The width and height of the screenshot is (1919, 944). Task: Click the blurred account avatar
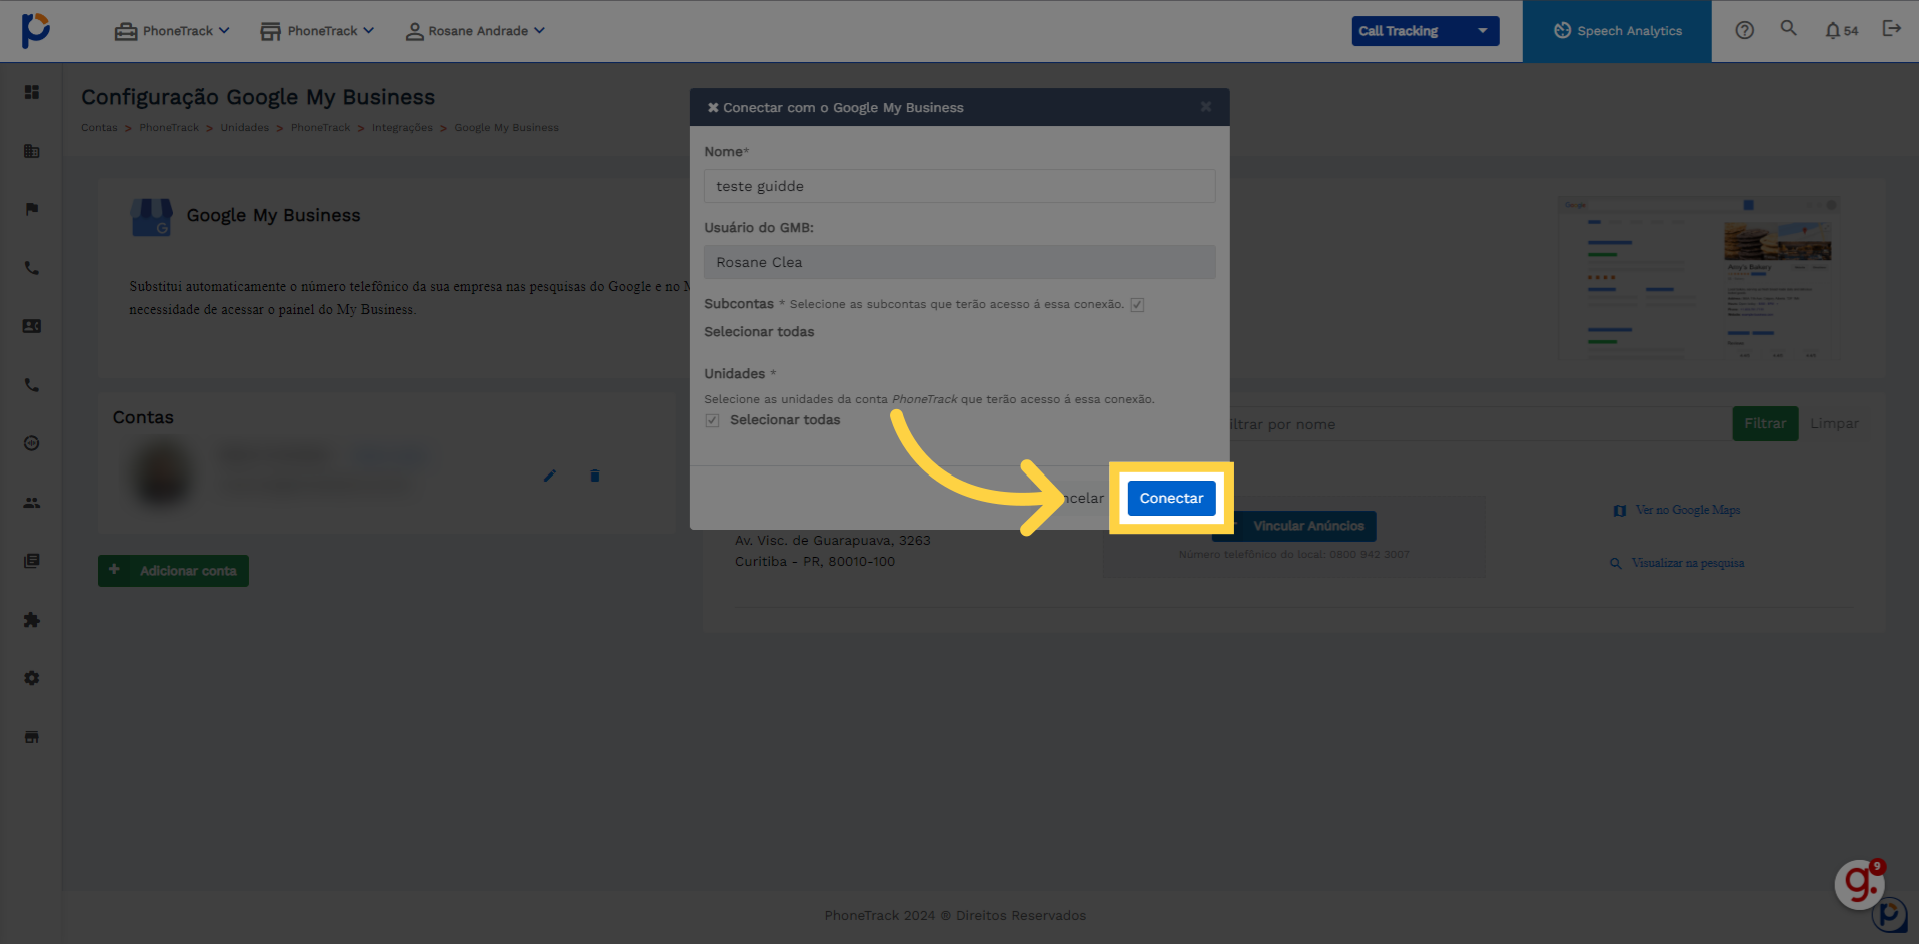(x=162, y=474)
